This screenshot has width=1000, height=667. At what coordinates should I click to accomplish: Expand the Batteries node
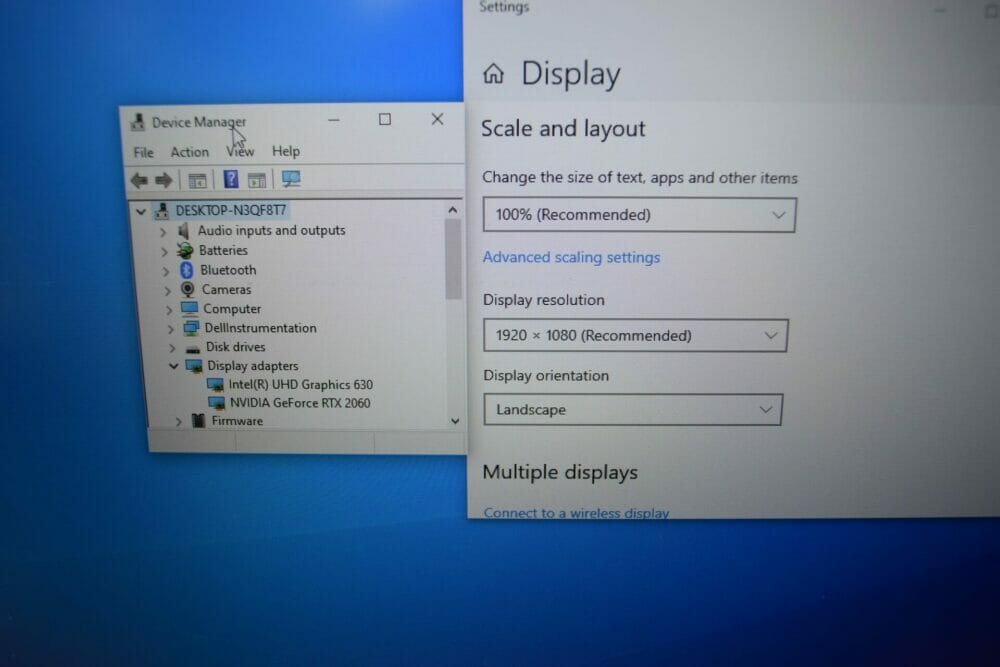165,252
